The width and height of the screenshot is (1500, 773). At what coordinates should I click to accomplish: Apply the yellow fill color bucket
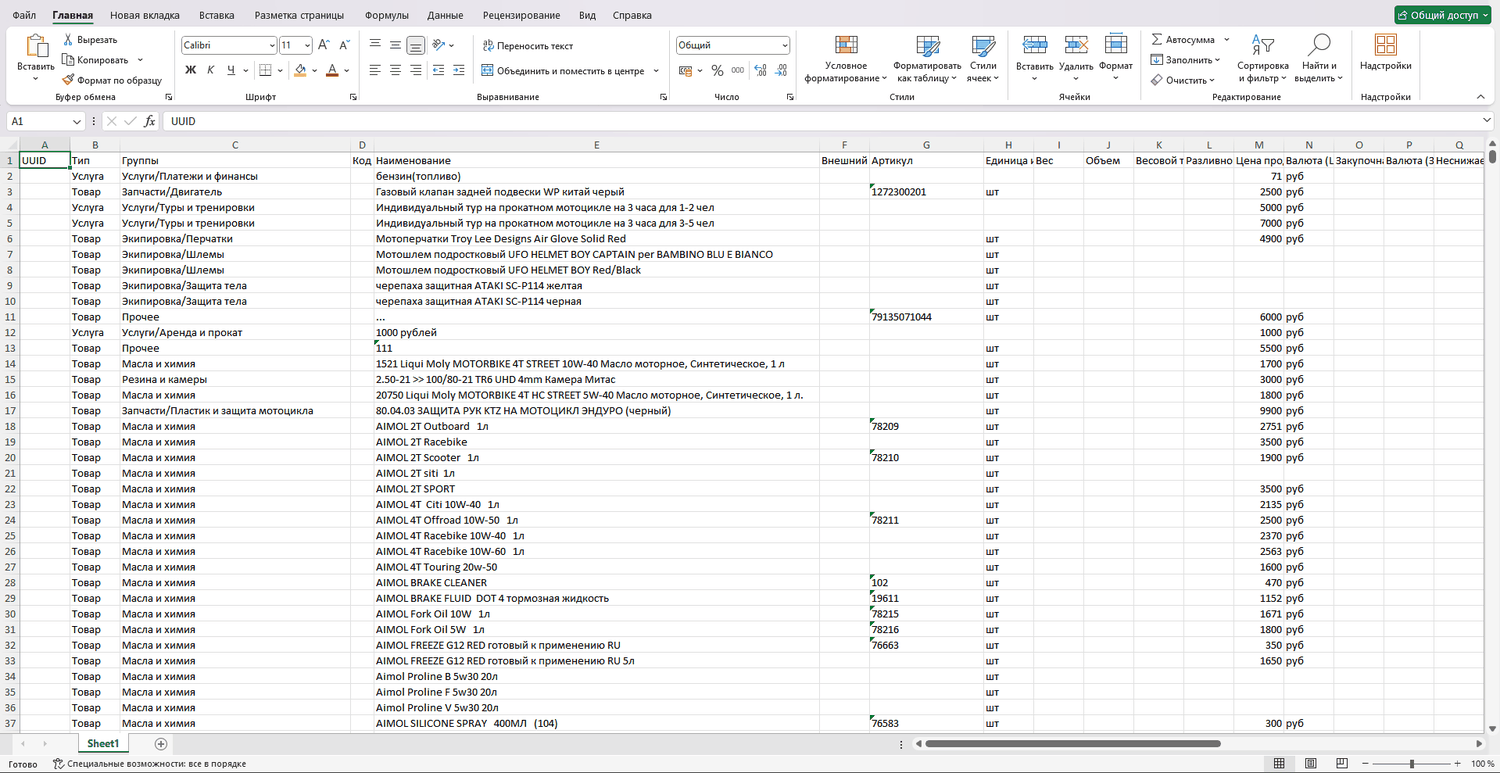tap(300, 70)
